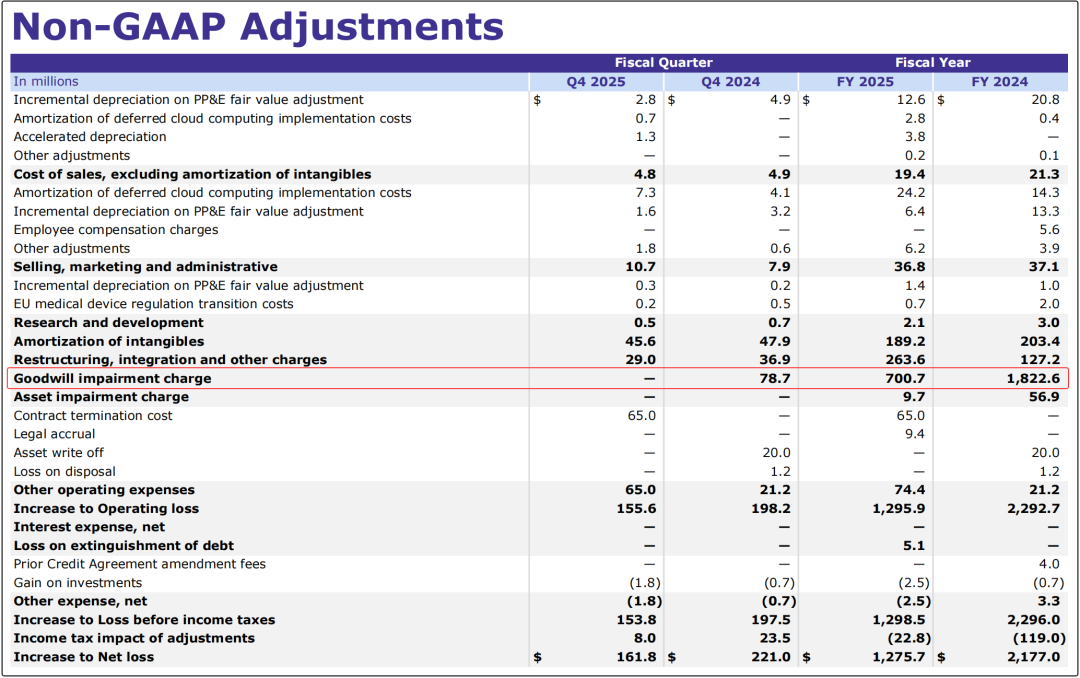Image resolution: width=1080 pixels, height=678 pixels.
Task: Click the loss on extinguishment value 5.1
Action: [913, 546]
